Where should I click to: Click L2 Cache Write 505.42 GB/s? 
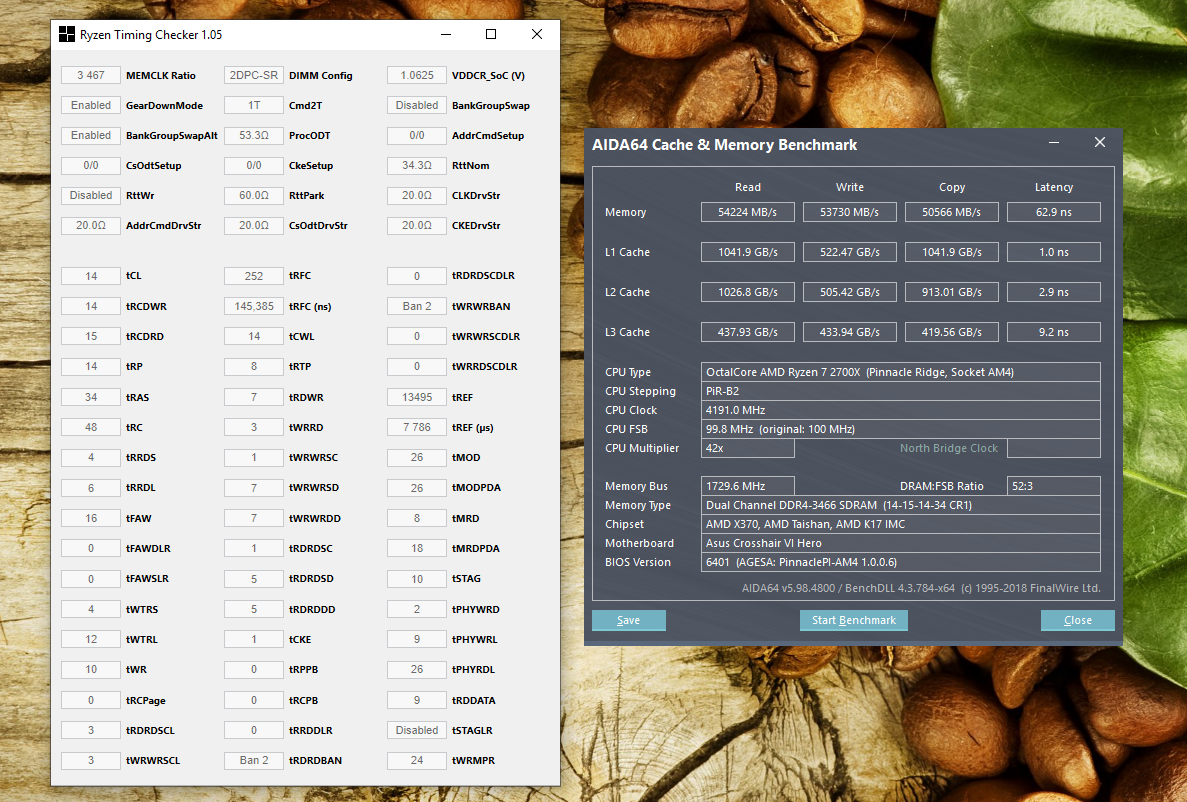coord(849,292)
